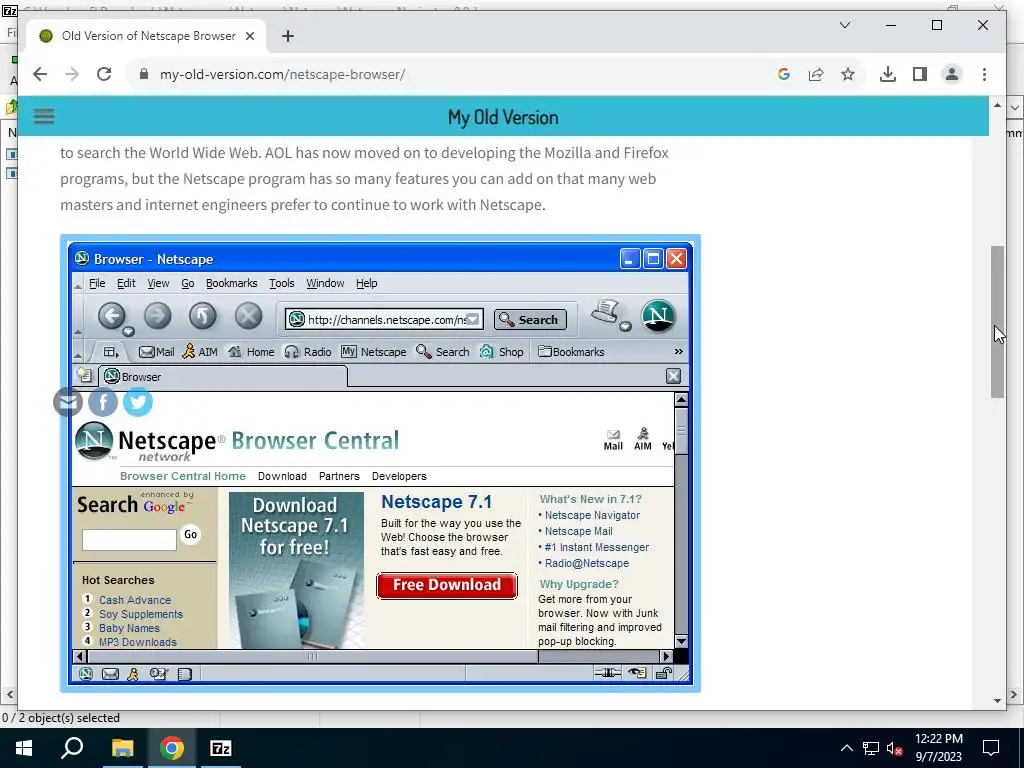
Task: Click the Search button in Netscape screenshot toolbar
Action: pos(530,319)
